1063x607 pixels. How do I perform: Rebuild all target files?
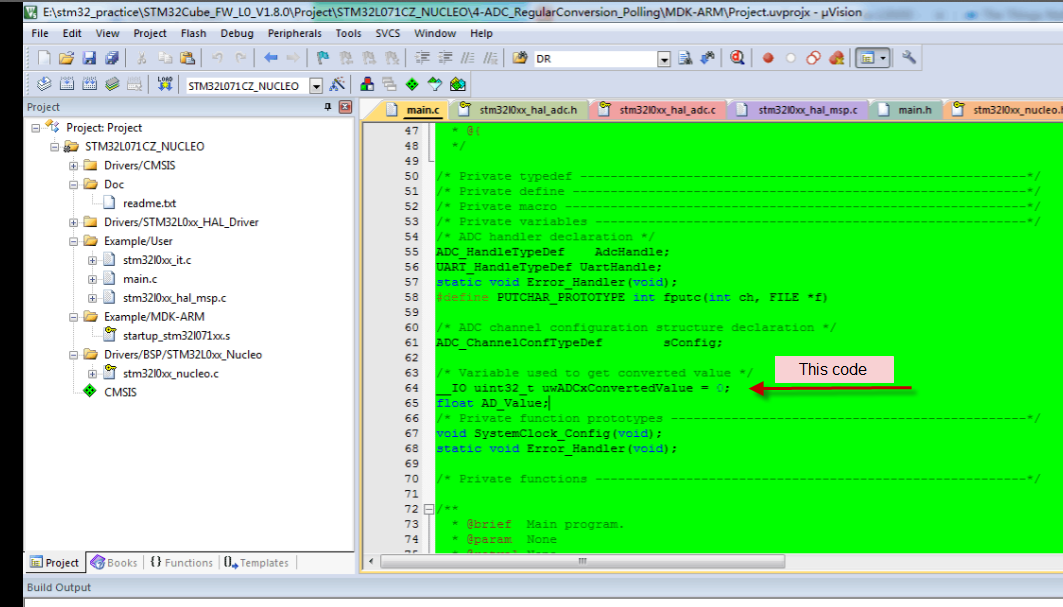tap(89, 85)
